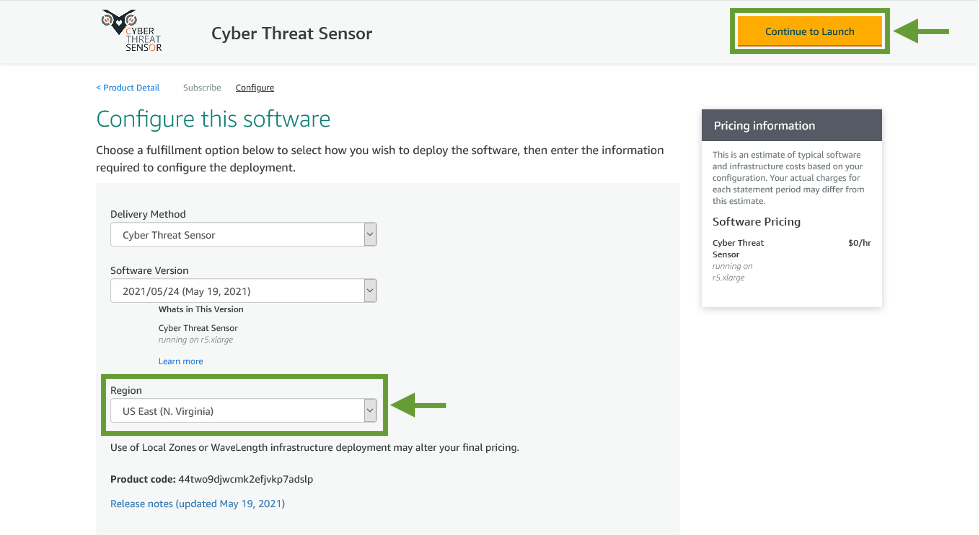Click the $0/hr price value
The width and height of the screenshot is (979, 535).
(859, 243)
